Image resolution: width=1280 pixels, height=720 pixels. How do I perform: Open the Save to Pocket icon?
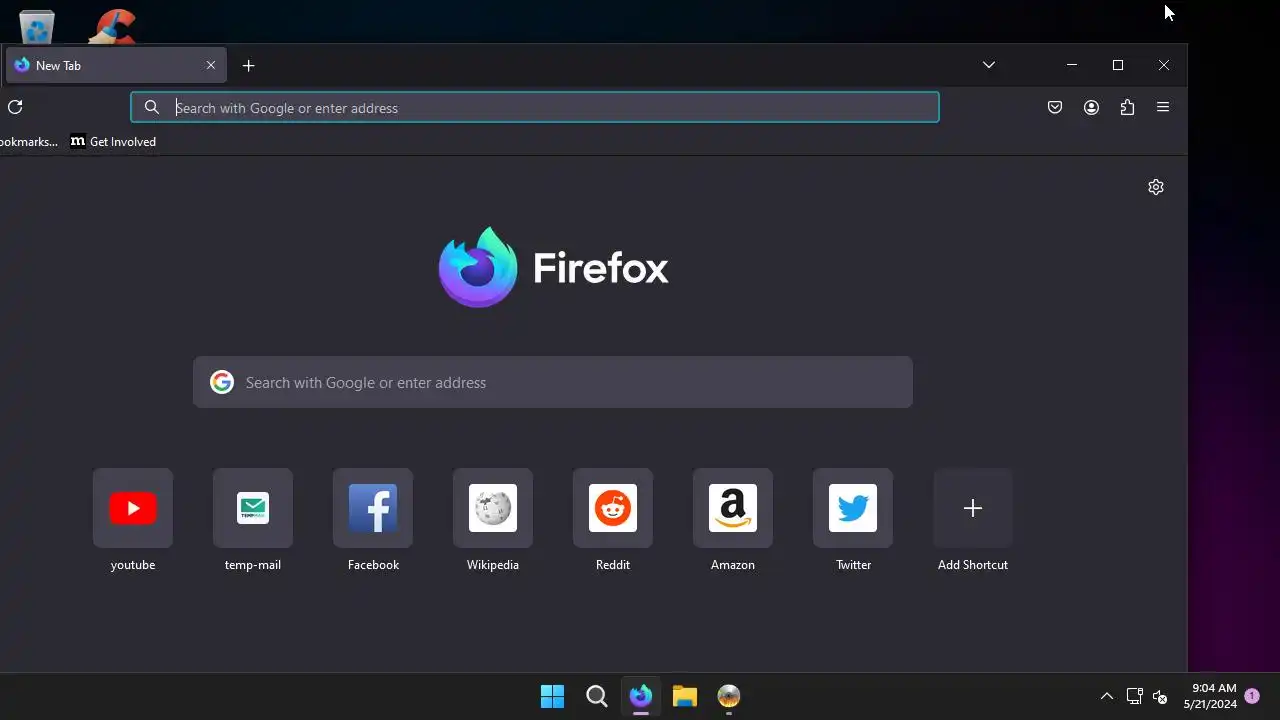click(x=1055, y=107)
